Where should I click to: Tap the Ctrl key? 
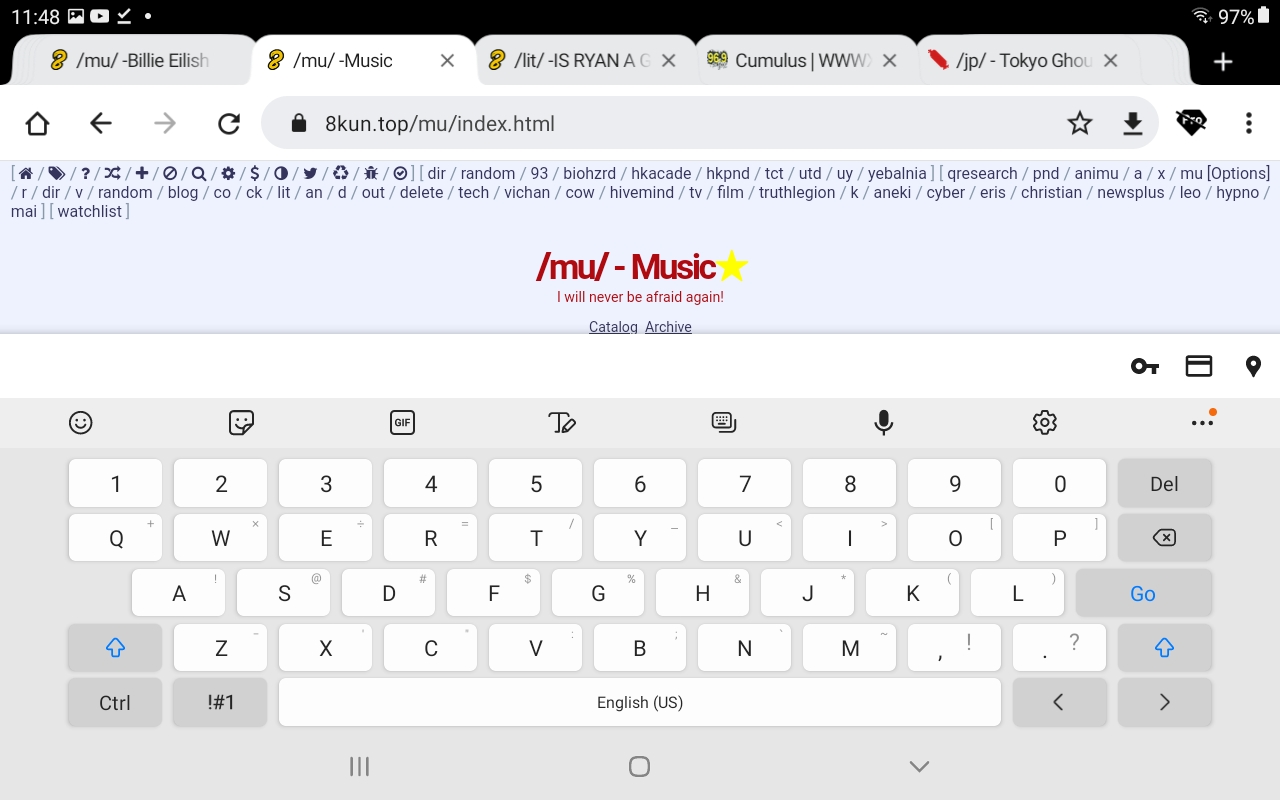click(x=115, y=702)
